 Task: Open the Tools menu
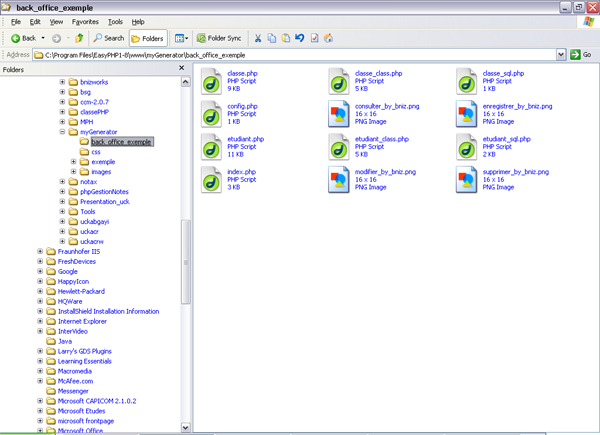point(116,21)
